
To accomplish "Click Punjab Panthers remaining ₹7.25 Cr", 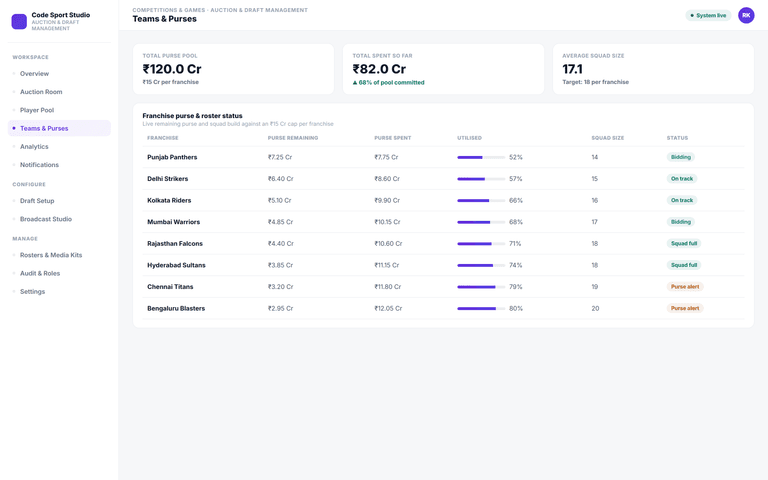I will click(x=280, y=157).
